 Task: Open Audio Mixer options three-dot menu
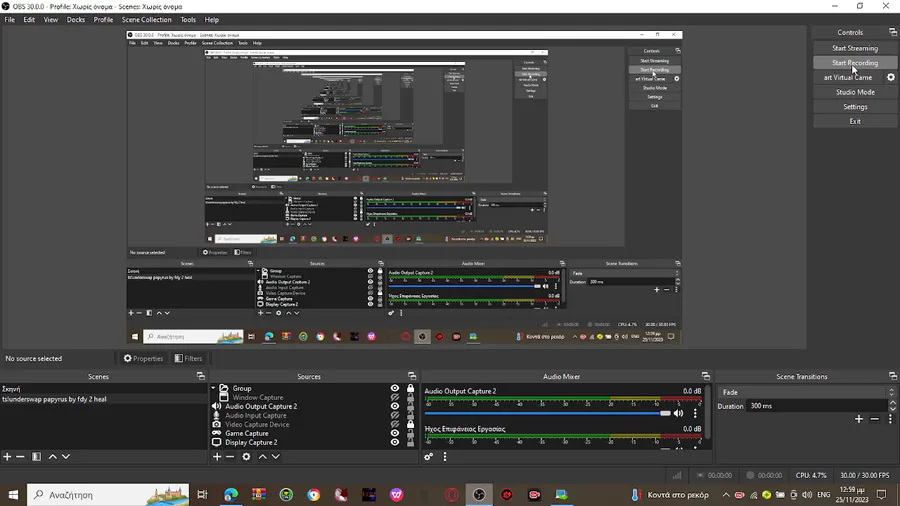(x=445, y=457)
